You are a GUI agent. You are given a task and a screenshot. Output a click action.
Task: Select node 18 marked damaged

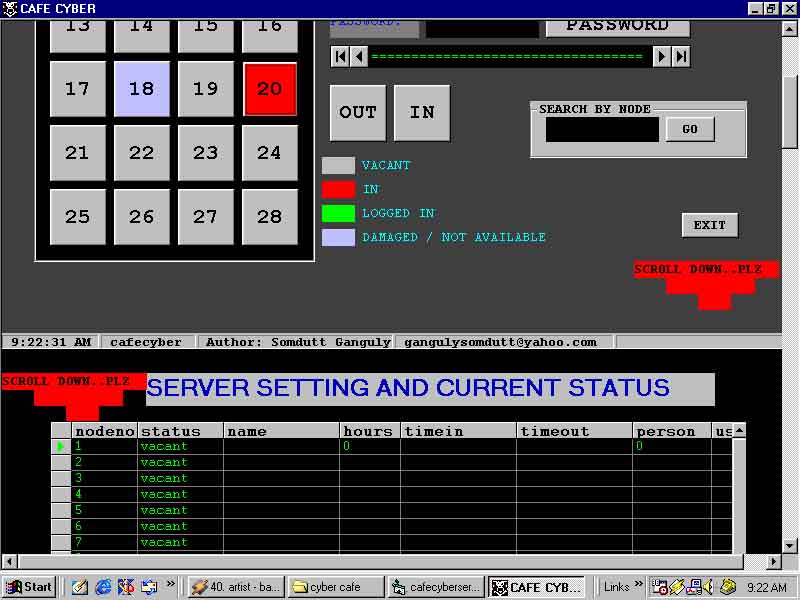pyautogui.click(x=142, y=89)
